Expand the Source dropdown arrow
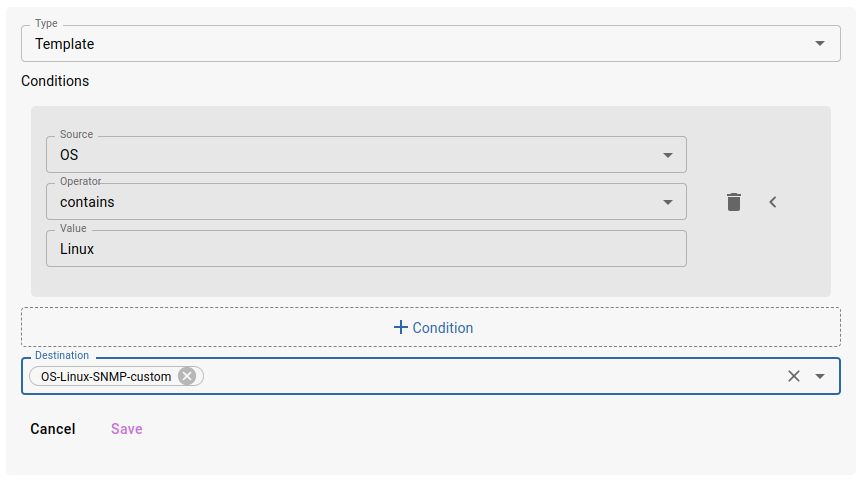This screenshot has width=865, height=485. (x=668, y=155)
